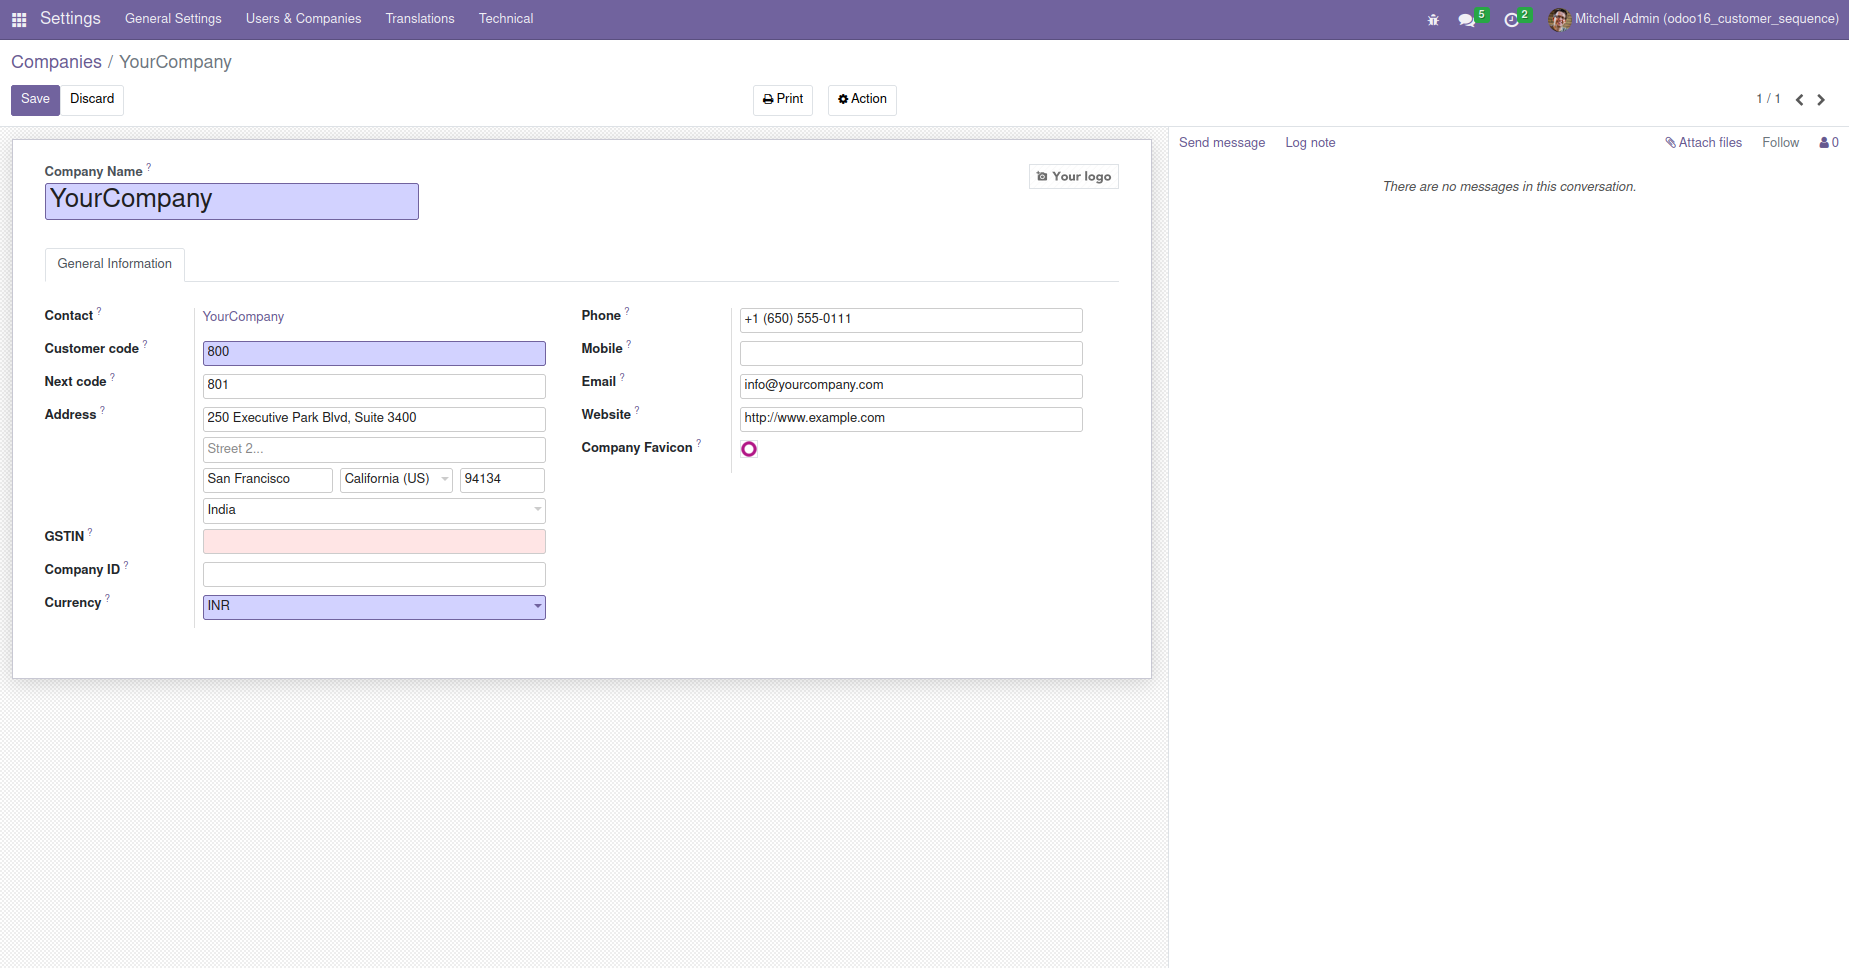
Task: Open Users & Companies menu
Action: 304,19
